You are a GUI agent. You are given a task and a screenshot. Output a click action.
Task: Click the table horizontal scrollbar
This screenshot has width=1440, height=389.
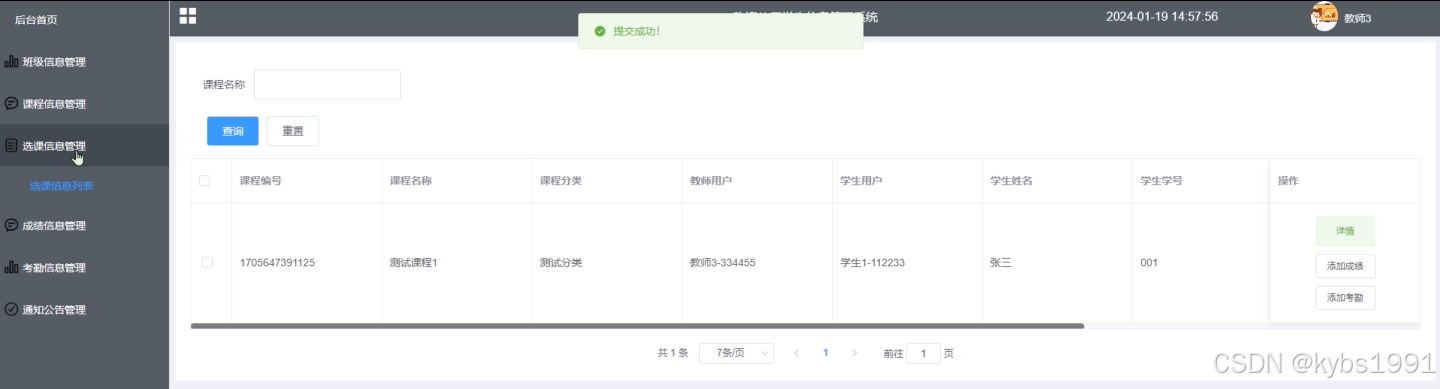(637, 326)
